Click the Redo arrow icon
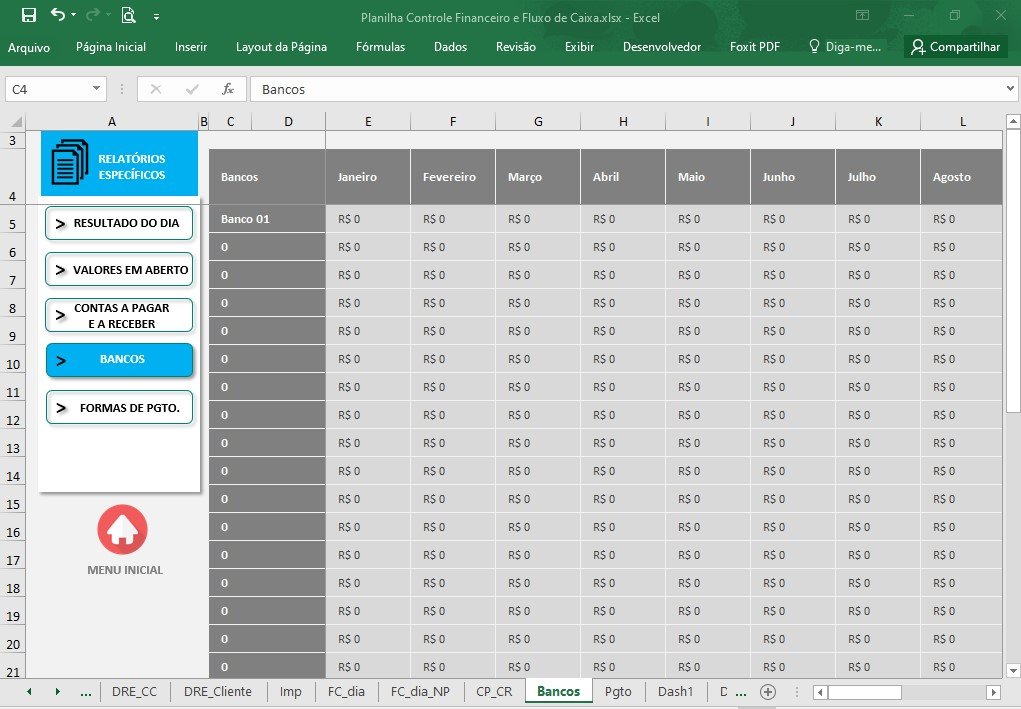 click(92, 14)
